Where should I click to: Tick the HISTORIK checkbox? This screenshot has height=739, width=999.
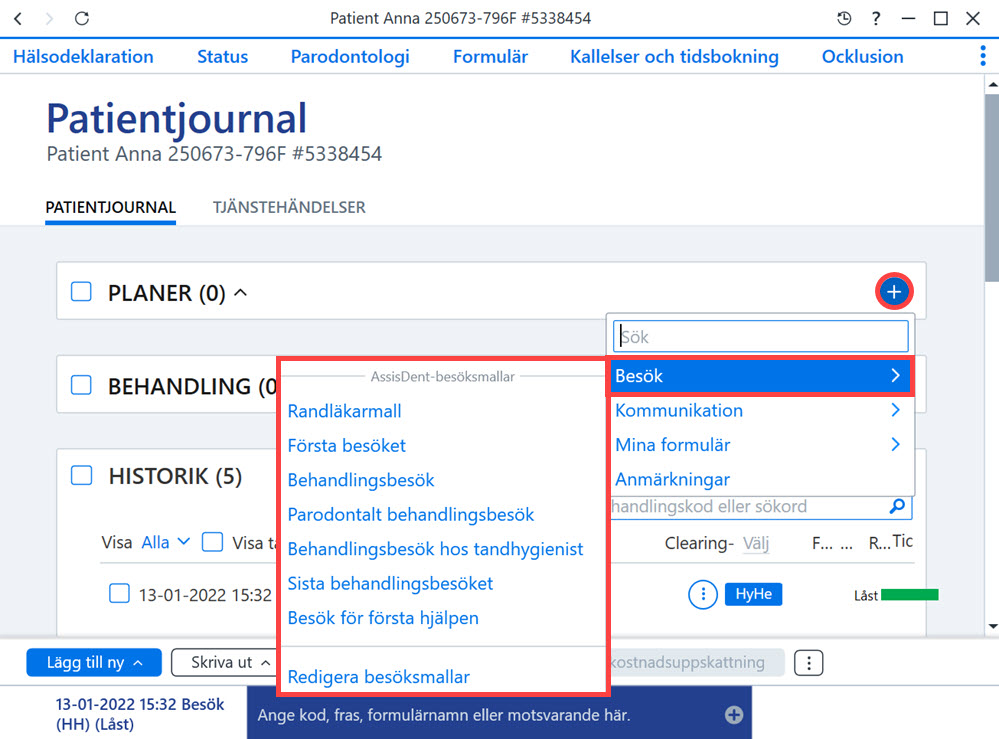(81, 475)
